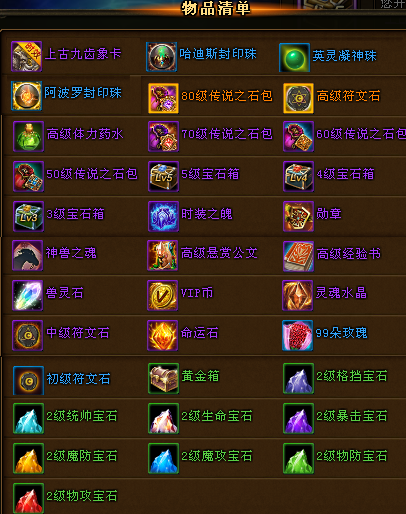The image size is (406, 514).
Task: Click the 物品清单 panel title
Action: click(216, 8)
